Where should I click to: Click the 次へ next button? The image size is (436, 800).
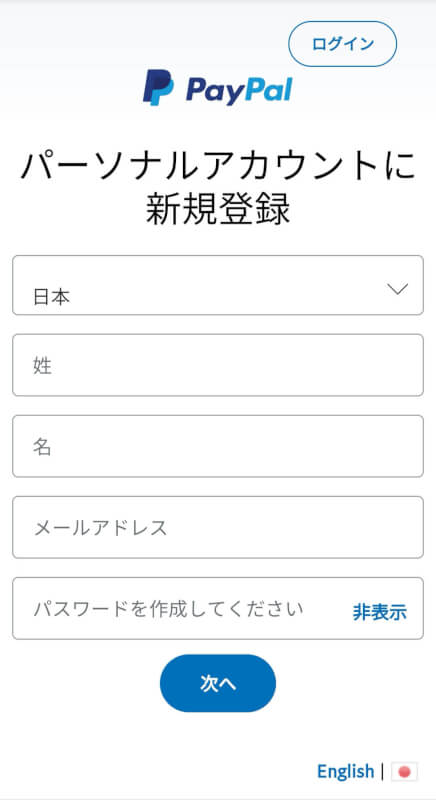218,684
